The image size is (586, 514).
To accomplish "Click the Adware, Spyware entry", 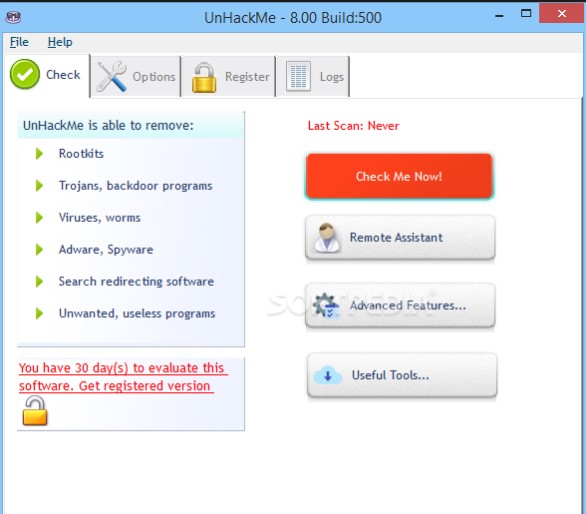I will coord(106,250).
